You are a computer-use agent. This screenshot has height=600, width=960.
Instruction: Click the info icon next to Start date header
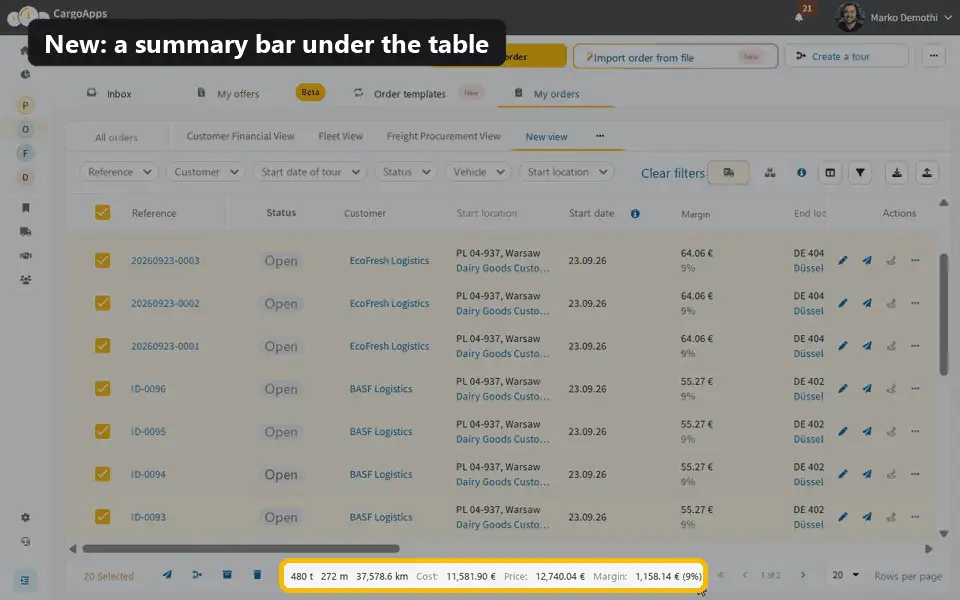[635, 214]
